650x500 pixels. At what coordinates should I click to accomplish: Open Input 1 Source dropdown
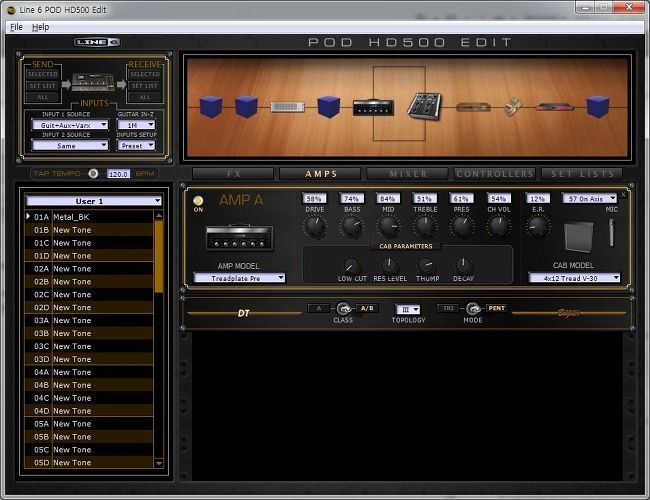click(70, 125)
